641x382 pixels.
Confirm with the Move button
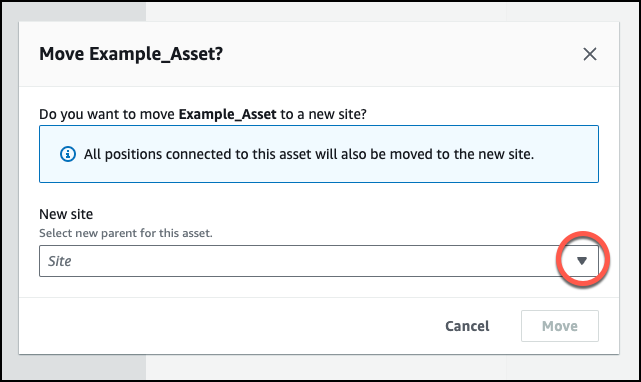point(560,326)
